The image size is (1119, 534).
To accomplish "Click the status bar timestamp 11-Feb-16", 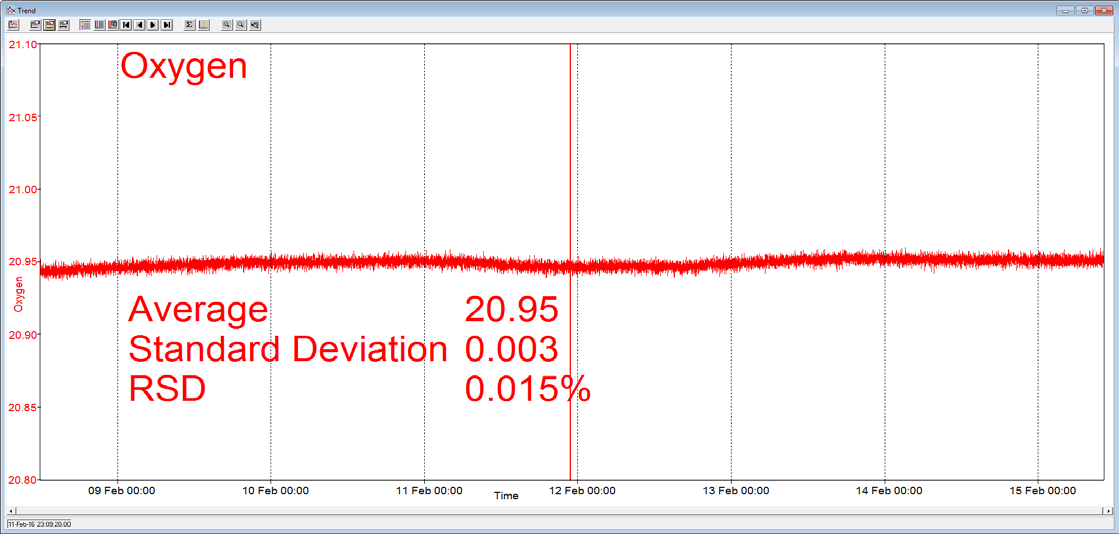I will click(x=40, y=524).
